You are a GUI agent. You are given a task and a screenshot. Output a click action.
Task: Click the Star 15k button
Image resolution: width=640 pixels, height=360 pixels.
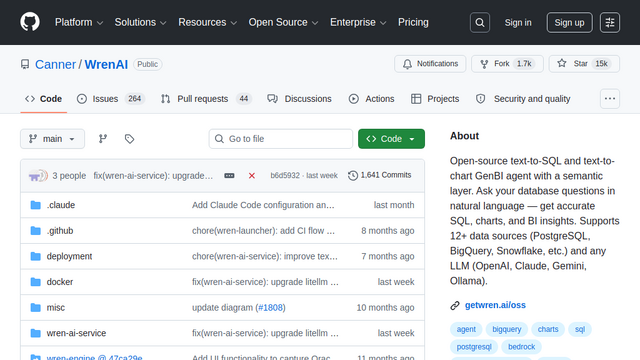click(584, 64)
